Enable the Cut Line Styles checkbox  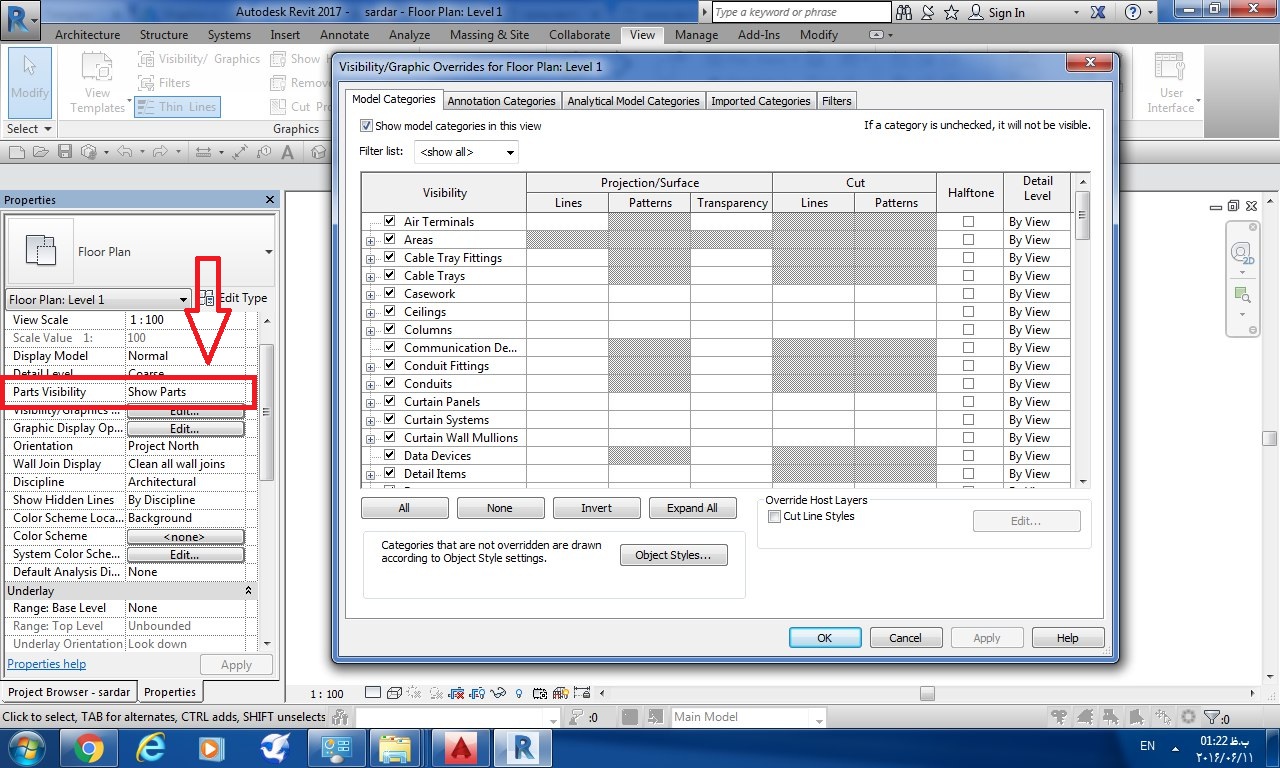774,516
